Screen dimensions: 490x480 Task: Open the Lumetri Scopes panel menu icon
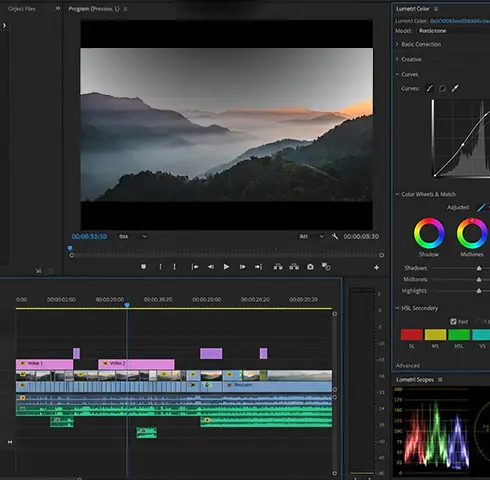pos(440,380)
